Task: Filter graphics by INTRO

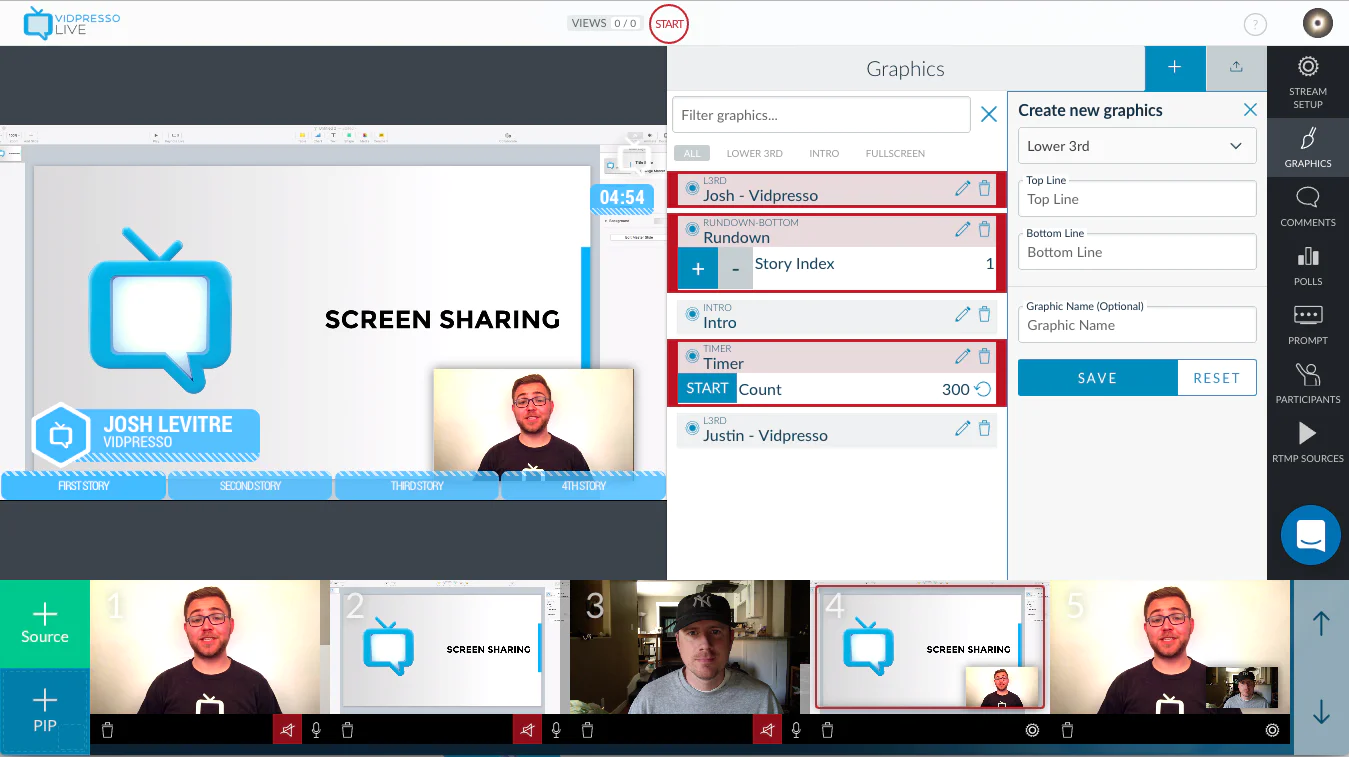Action: tap(824, 153)
